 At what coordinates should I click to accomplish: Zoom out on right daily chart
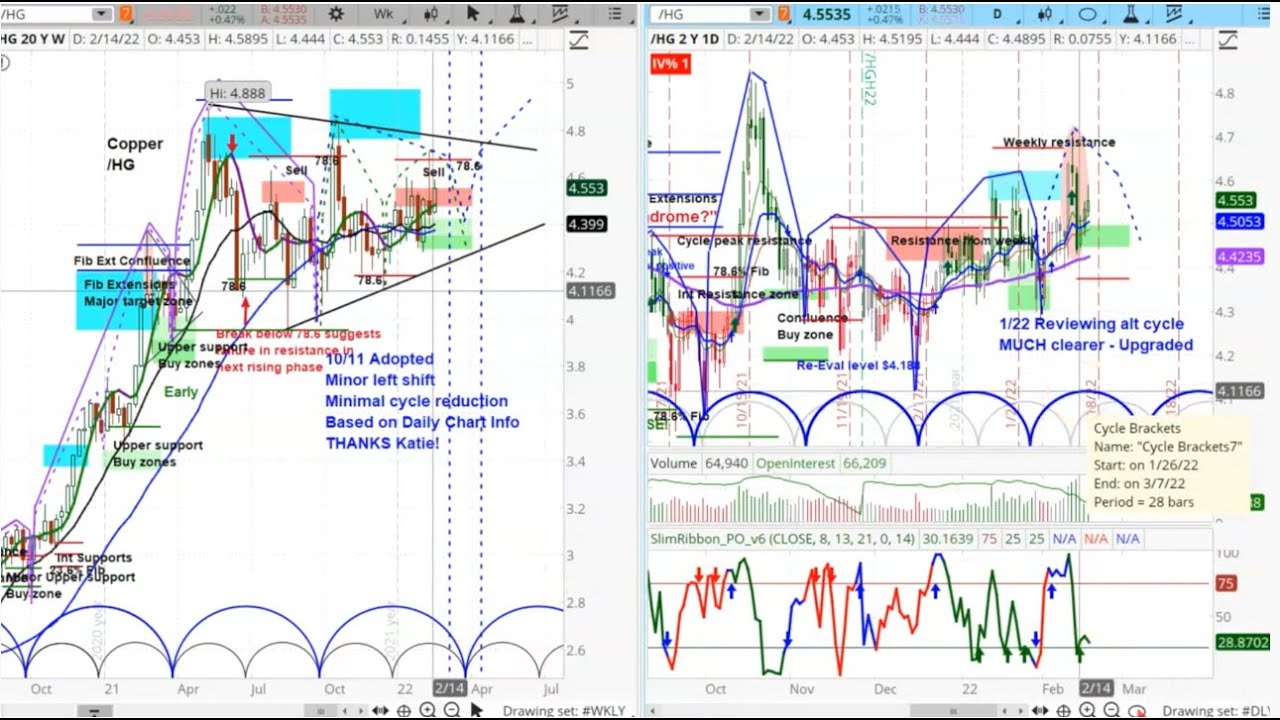(1111, 710)
